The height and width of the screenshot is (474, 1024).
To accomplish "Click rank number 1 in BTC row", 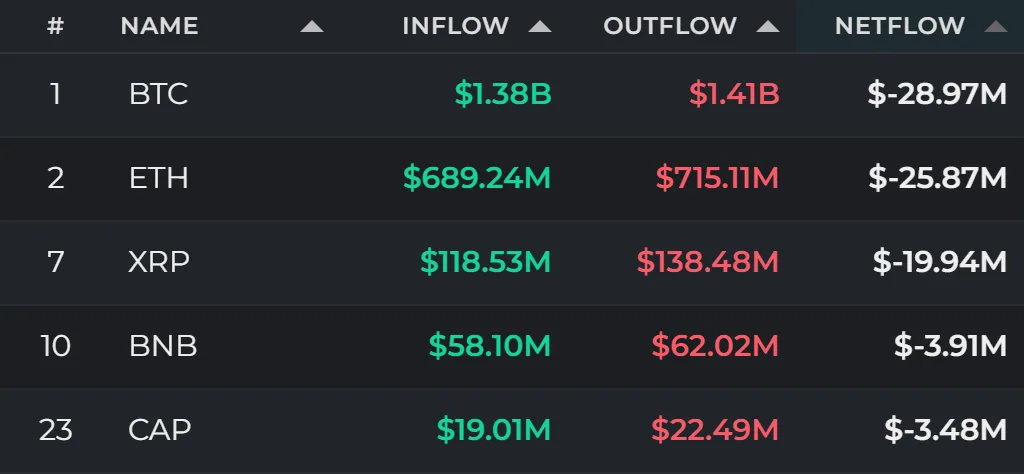I will coord(56,94).
